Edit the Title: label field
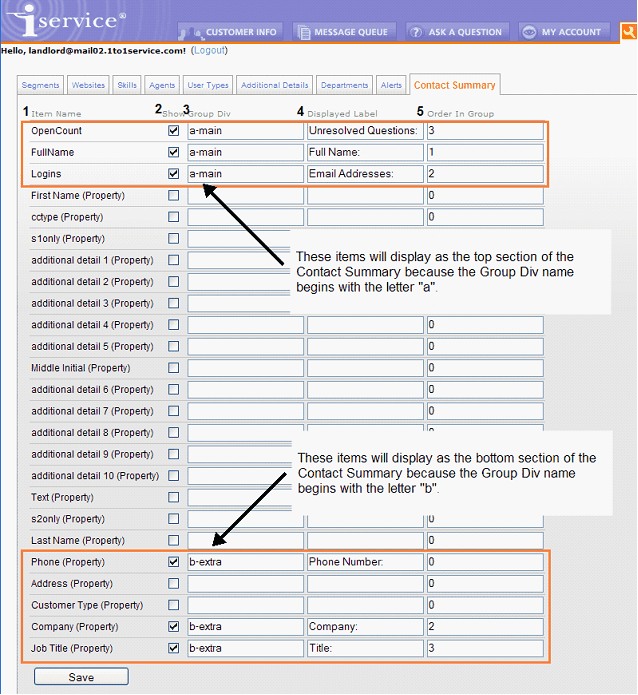 point(365,648)
